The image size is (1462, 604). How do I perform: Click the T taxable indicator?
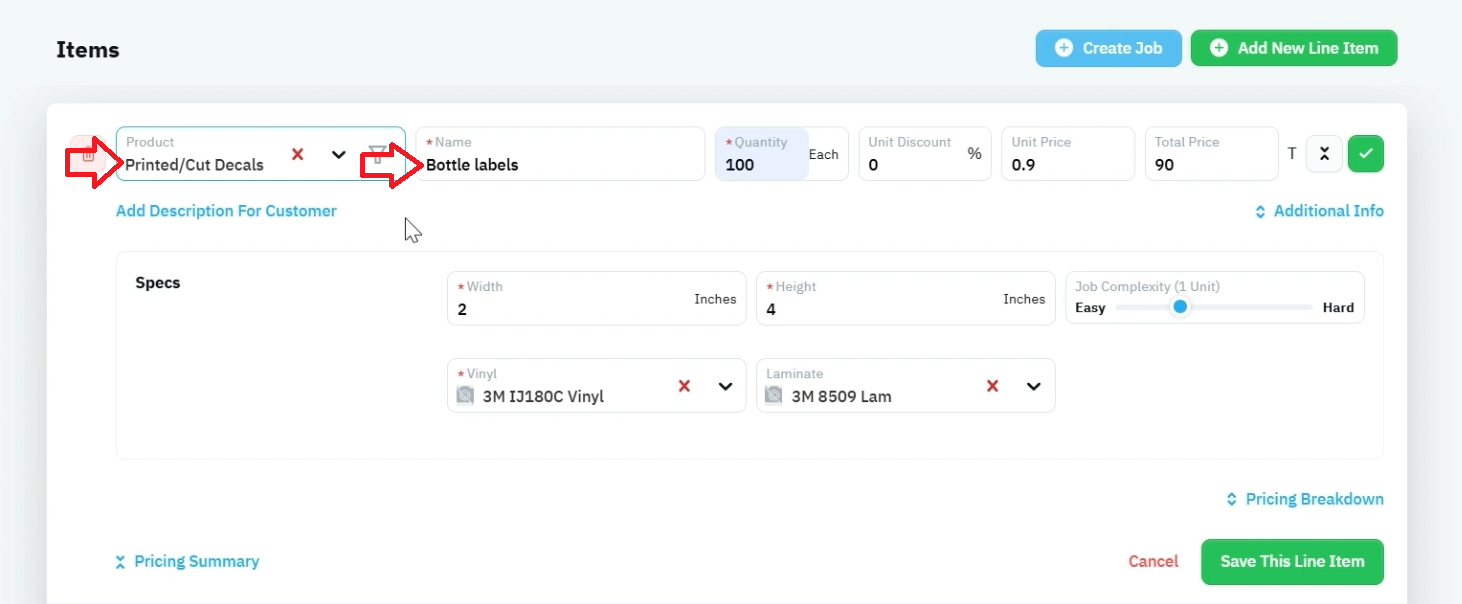tap(1292, 154)
